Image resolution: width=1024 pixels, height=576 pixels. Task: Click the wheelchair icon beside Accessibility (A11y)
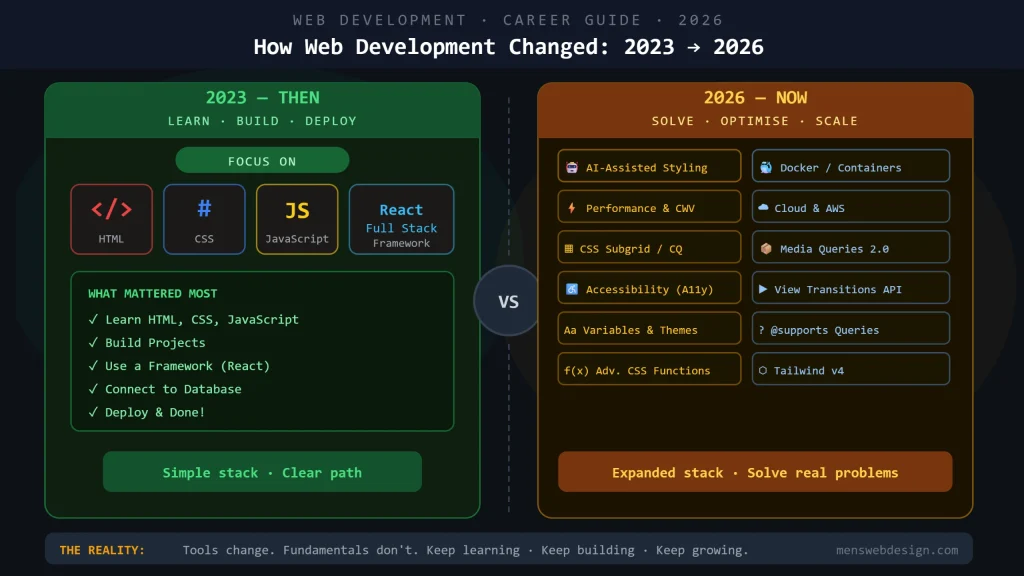tap(572, 289)
